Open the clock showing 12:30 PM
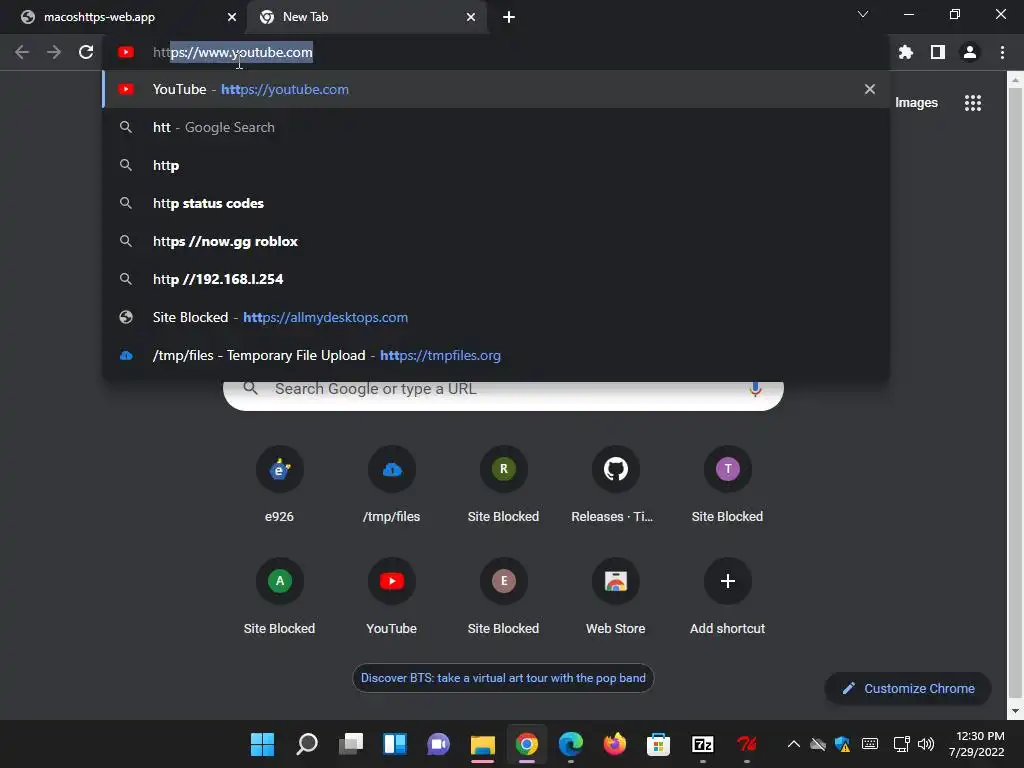Screen dimensions: 1024x768 click(977, 744)
